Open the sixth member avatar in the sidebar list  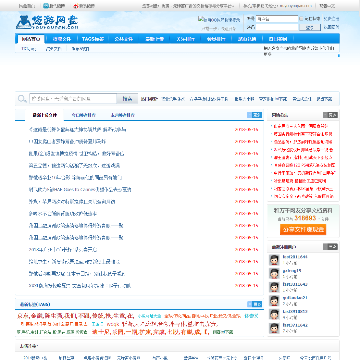274,328
